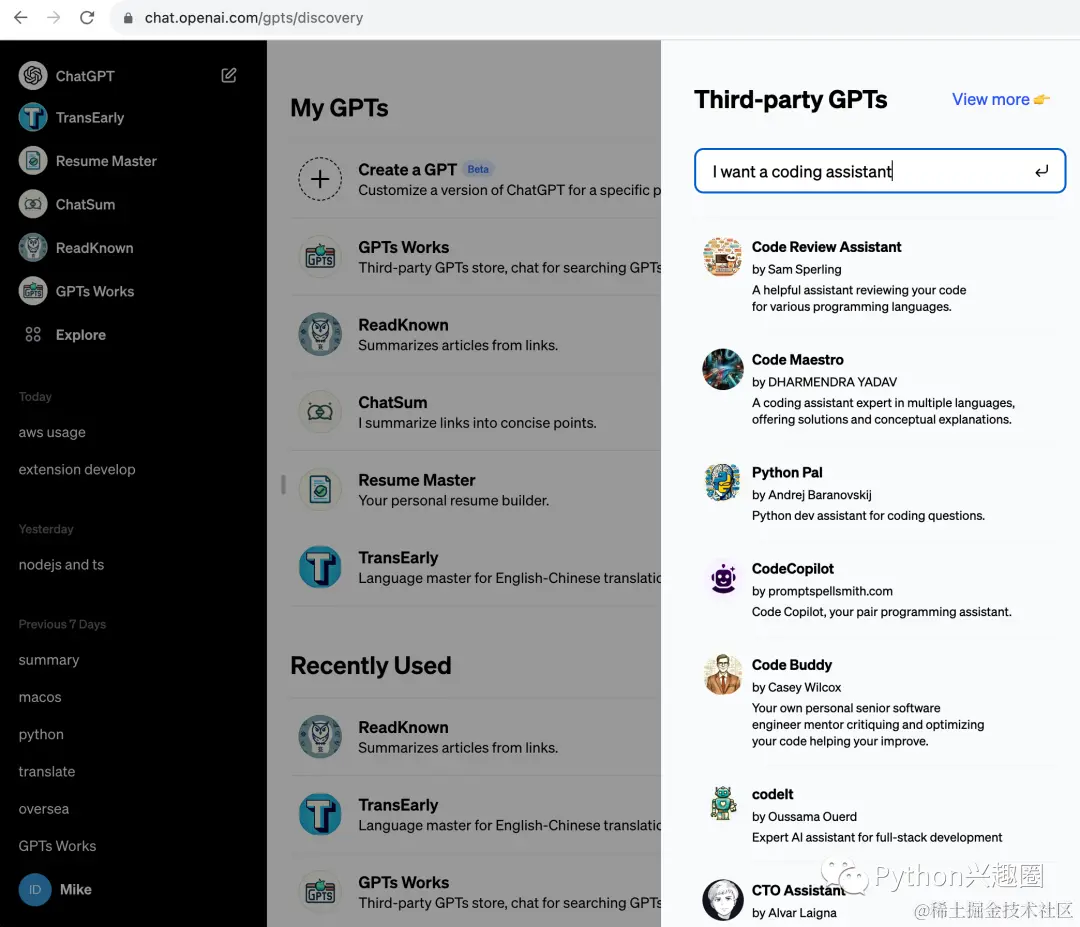Click ReadKnown icon under Recently Used
The image size is (1080, 927).
(320, 737)
